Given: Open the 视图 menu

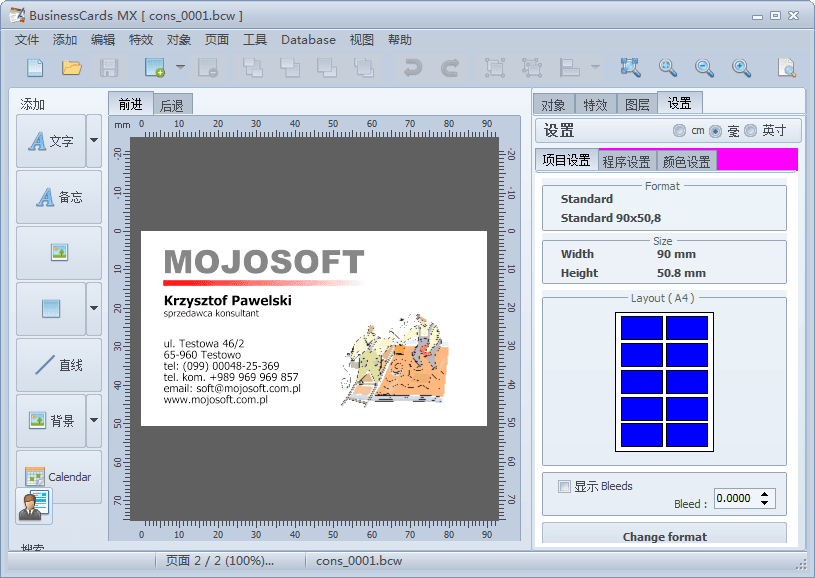Looking at the screenshot, I should click(x=362, y=40).
